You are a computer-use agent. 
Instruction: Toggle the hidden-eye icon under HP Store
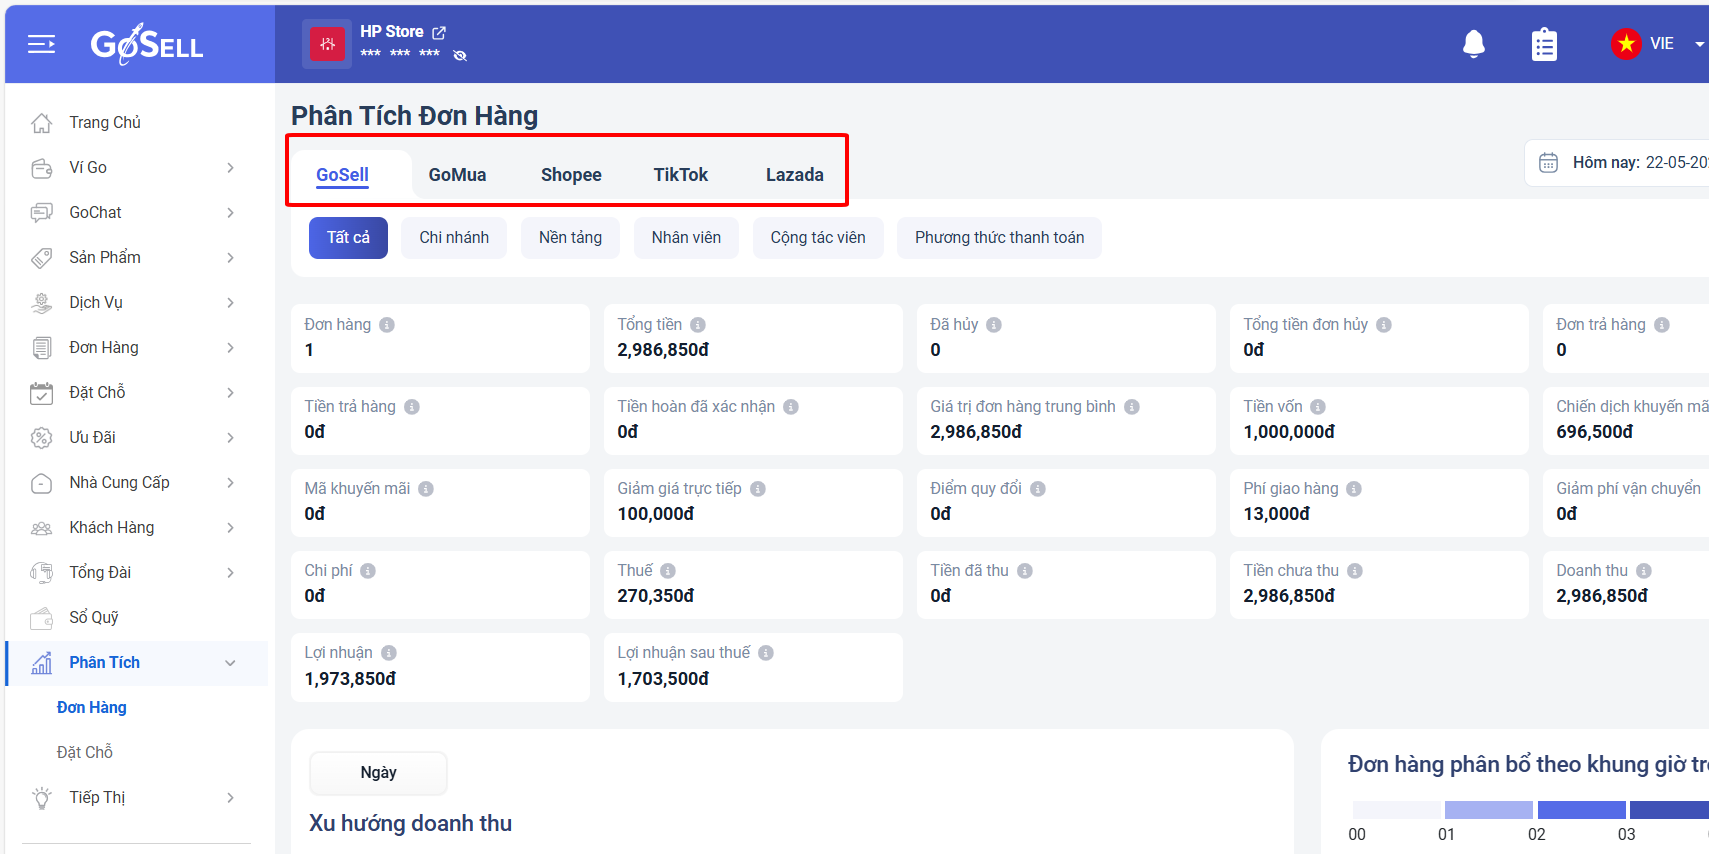[x=460, y=55]
